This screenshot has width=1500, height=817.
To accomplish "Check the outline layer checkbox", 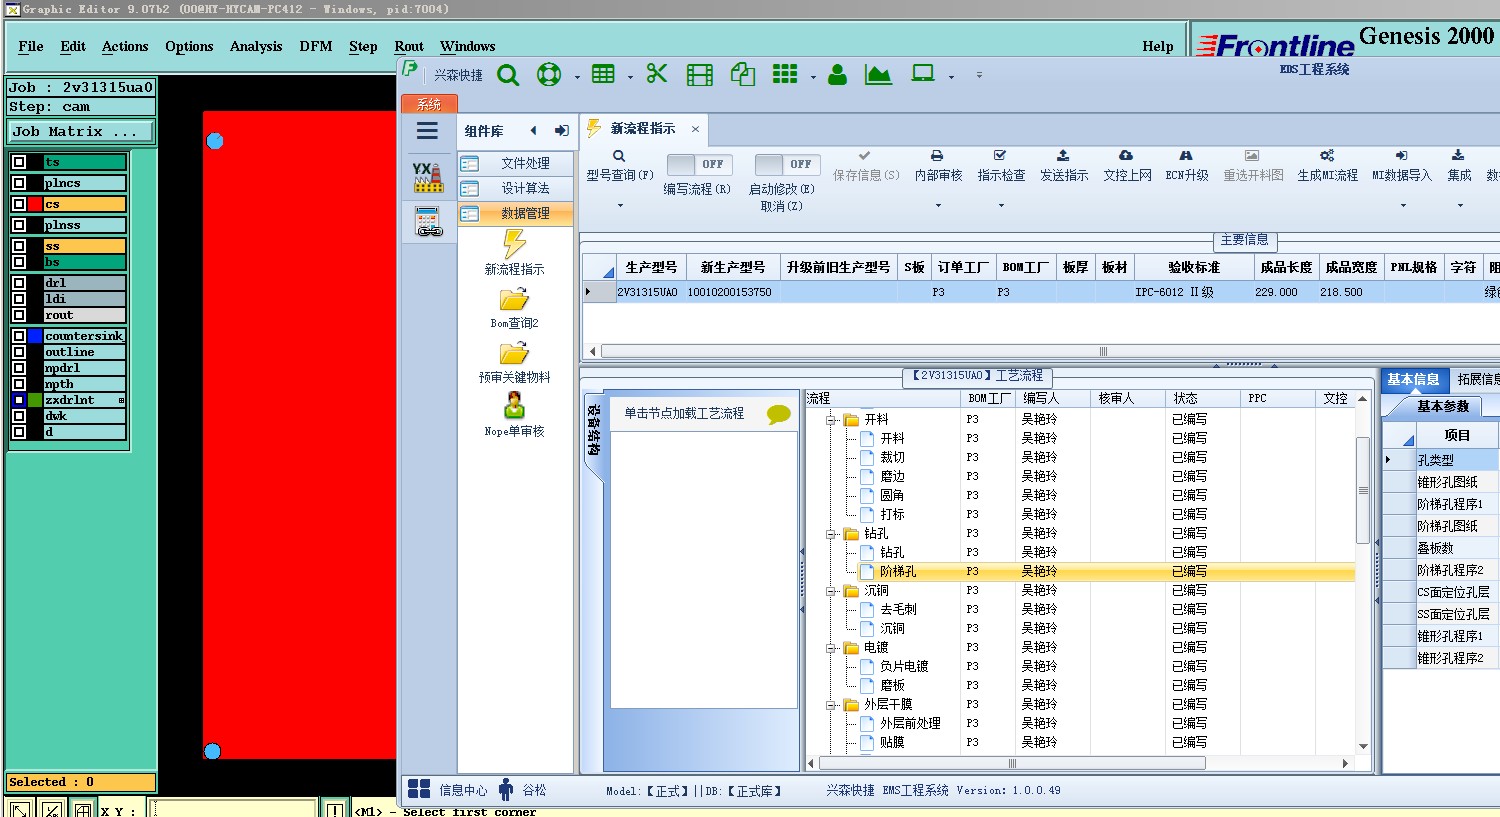I will pyautogui.click(x=19, y=352).
